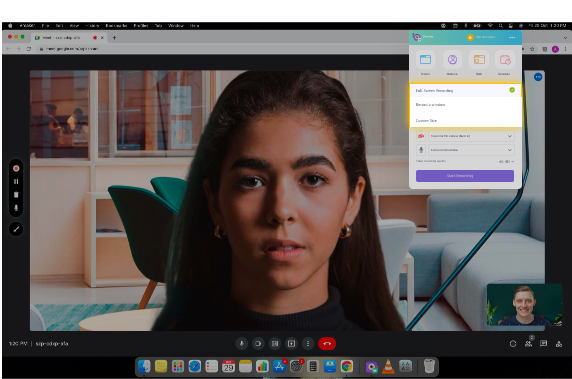Viewport: 572px width, 379px height.
Task: Select the Webcam recording mode icon
Action: (x=452, y=59)
